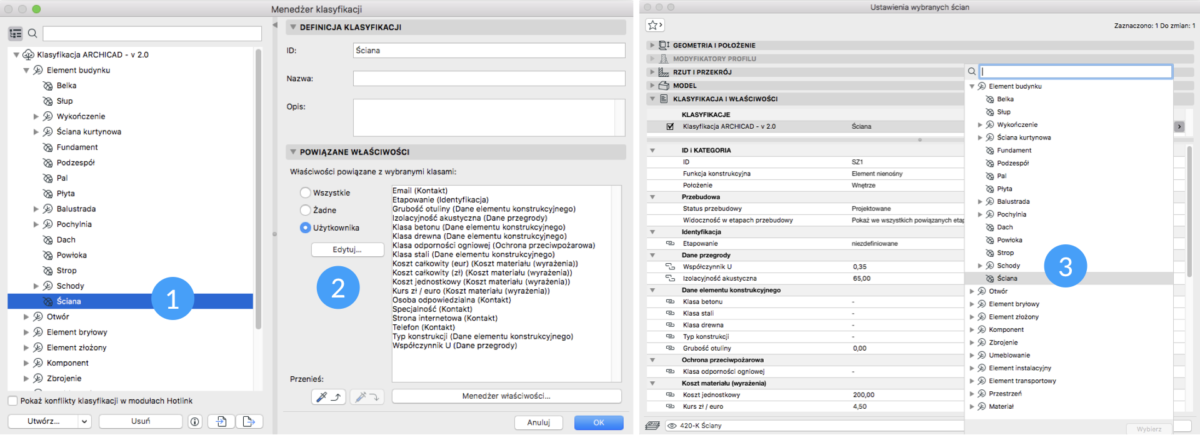Viewport: 1200px width, 435px height.
Task: Click the Strop class icon in the popup list
Action: (x=991, y=252)
